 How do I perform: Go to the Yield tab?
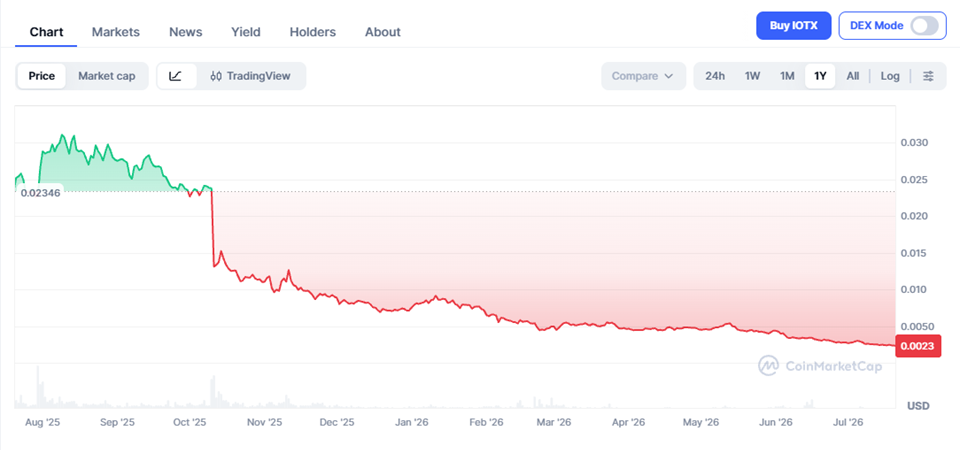point(246,32)
